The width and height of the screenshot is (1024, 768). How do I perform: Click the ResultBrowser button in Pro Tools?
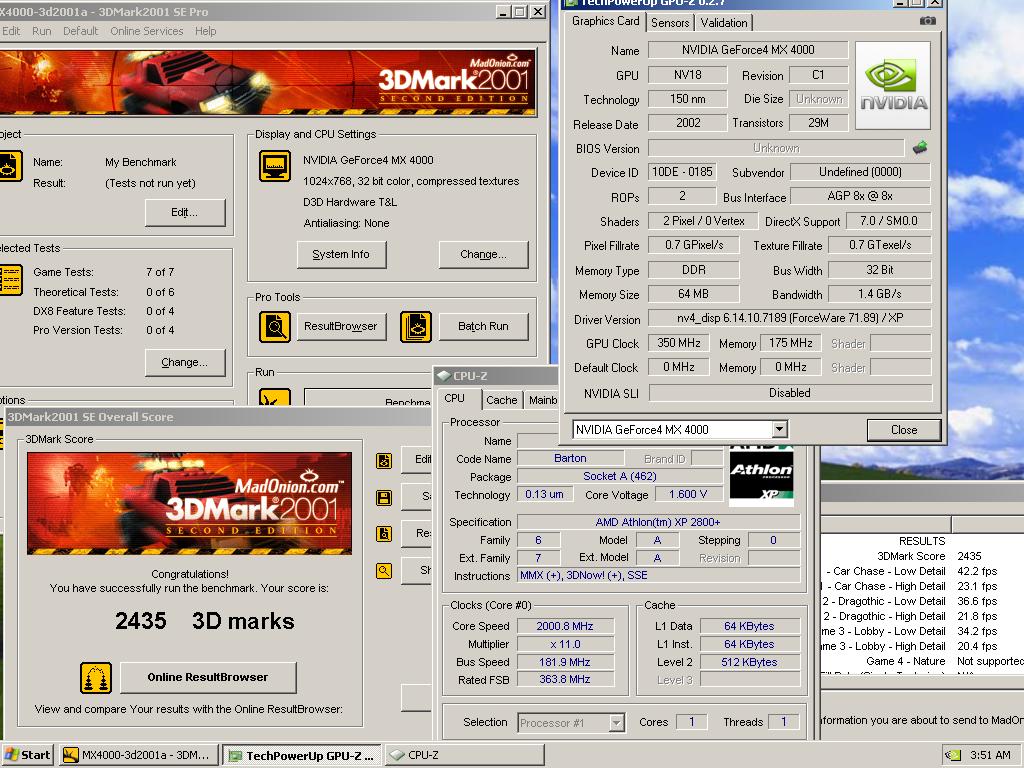tap(341, 327)
